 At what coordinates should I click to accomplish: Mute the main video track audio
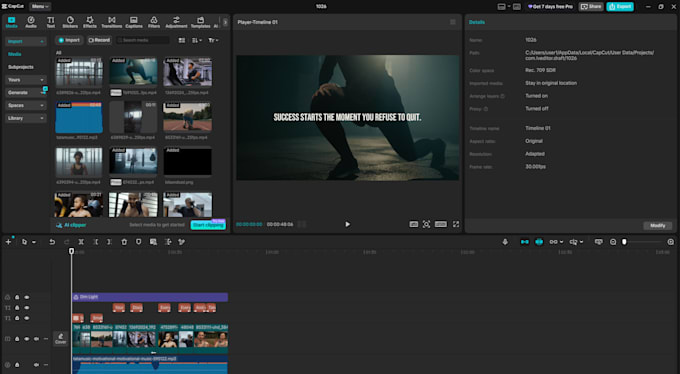tap(36, 339)
